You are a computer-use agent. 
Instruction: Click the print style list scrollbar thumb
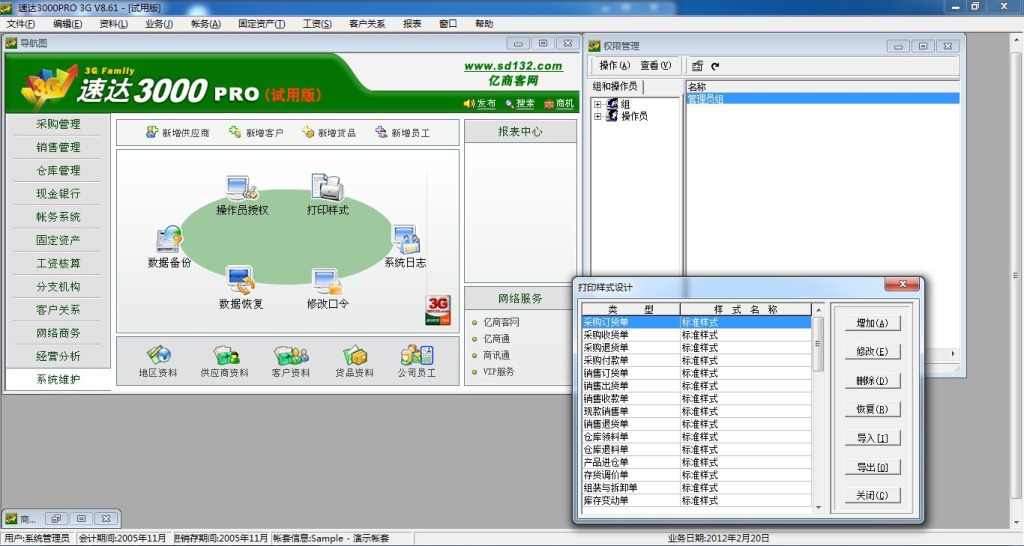tap(818, 344)
